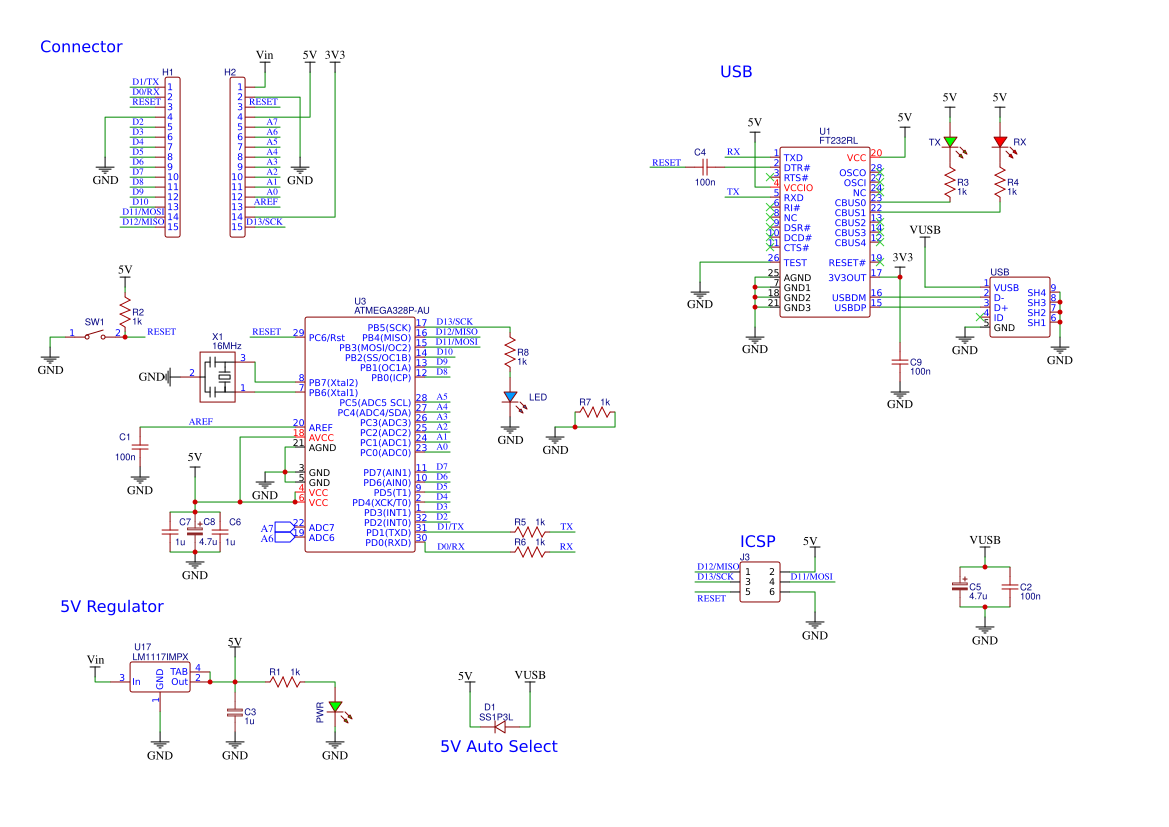Screen dimensions: 1169x827
Task: Select the SW1 reset switch symbol
Action: pos(95,336)
